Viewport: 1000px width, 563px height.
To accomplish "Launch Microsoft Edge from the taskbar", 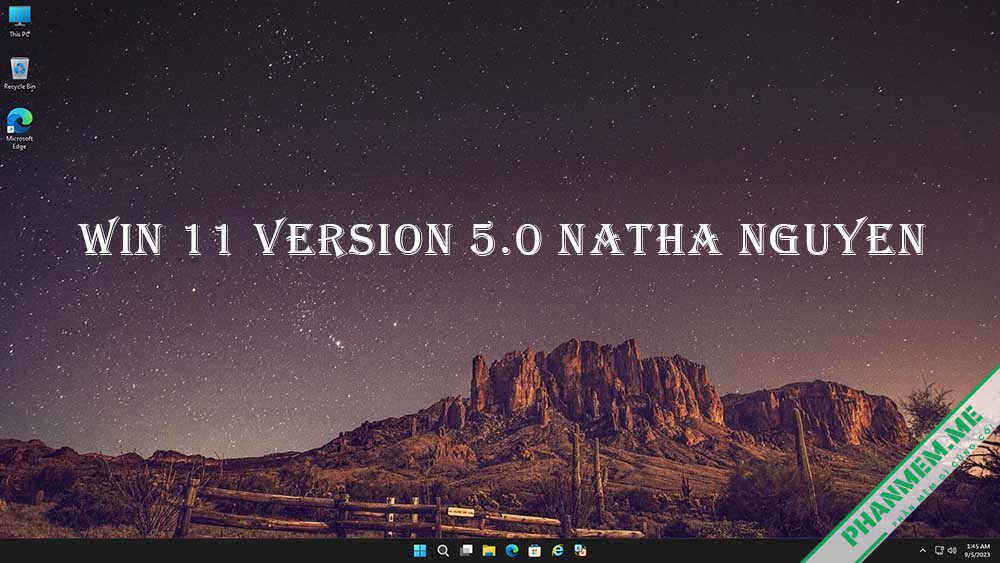I will point(511,550).
